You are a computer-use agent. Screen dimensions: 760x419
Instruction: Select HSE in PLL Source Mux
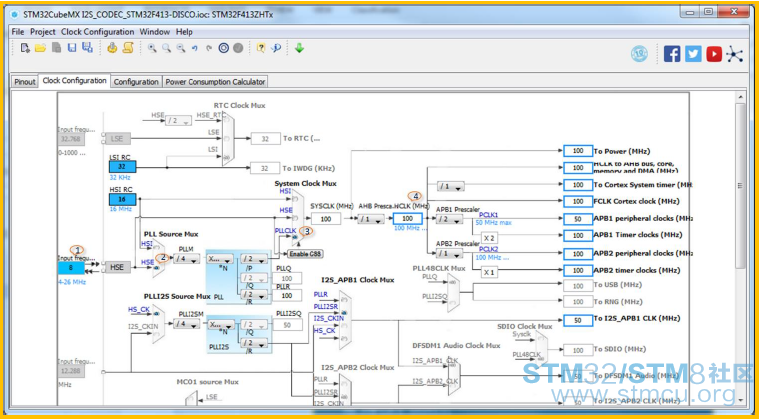coord(157,267)
